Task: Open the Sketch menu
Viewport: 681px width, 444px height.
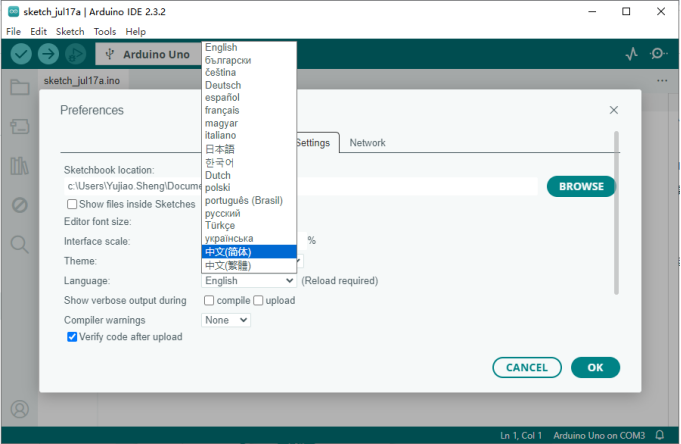Action: (x=70, y=32)
